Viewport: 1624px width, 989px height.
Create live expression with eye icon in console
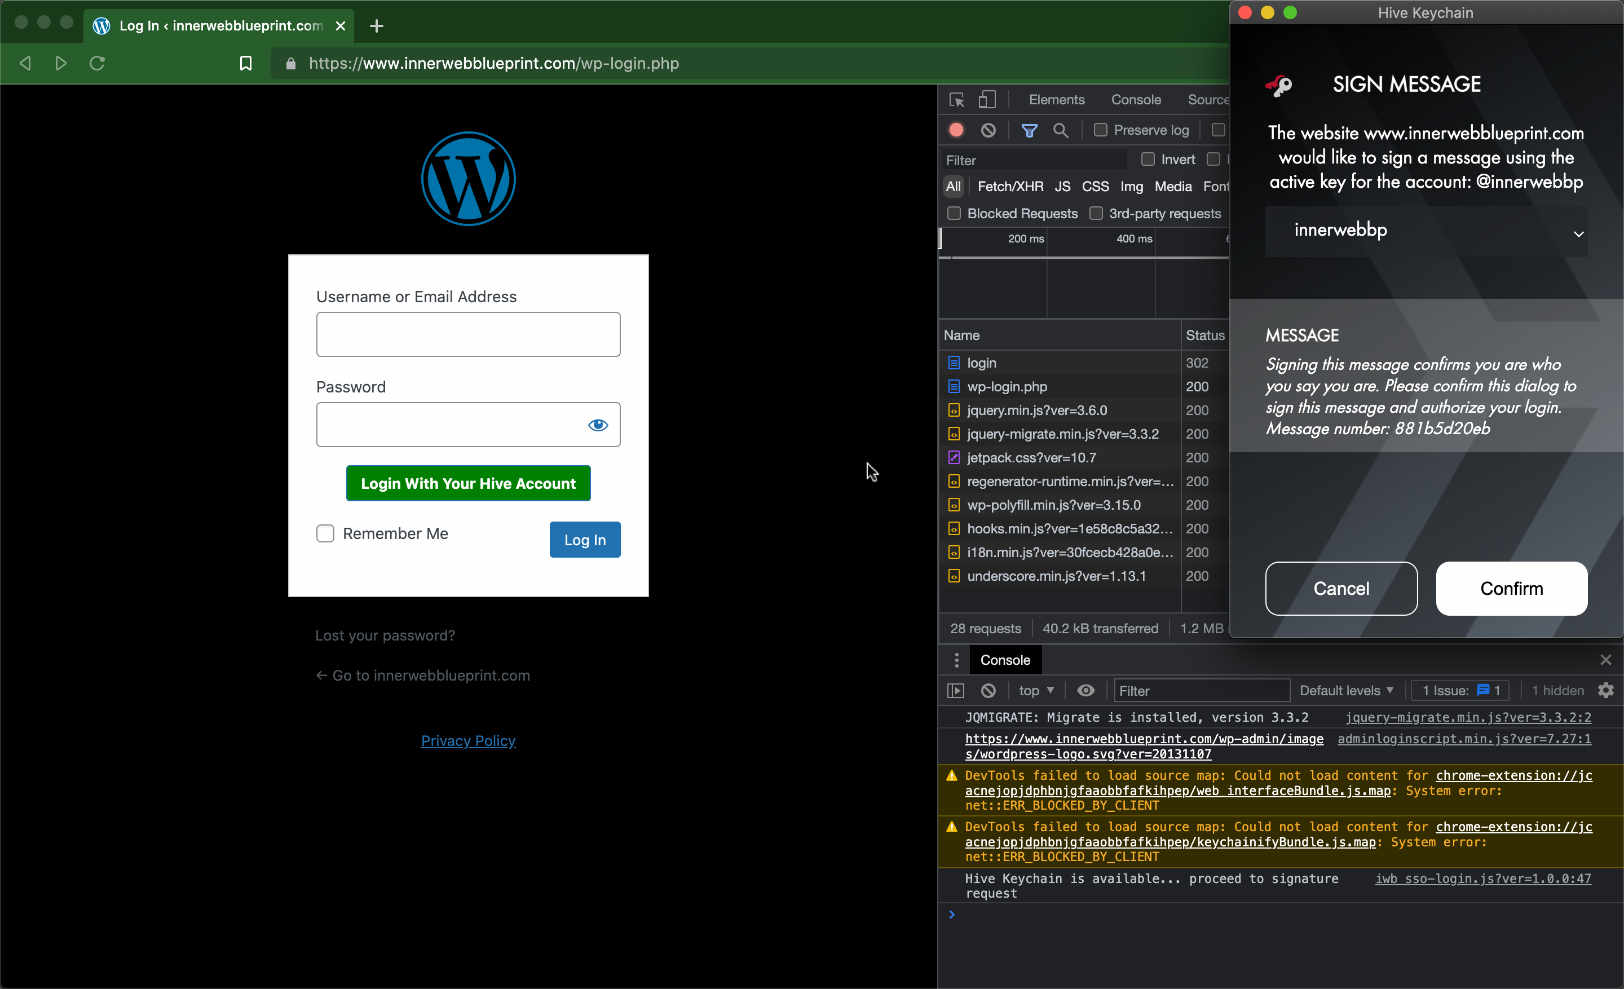pos(1086,691)
